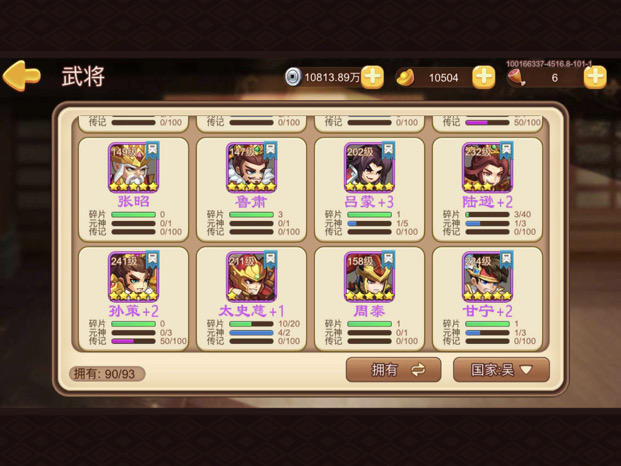Tap the yellow back arrow icon
This screenshot has height=466, width=621.
point(22,76)
